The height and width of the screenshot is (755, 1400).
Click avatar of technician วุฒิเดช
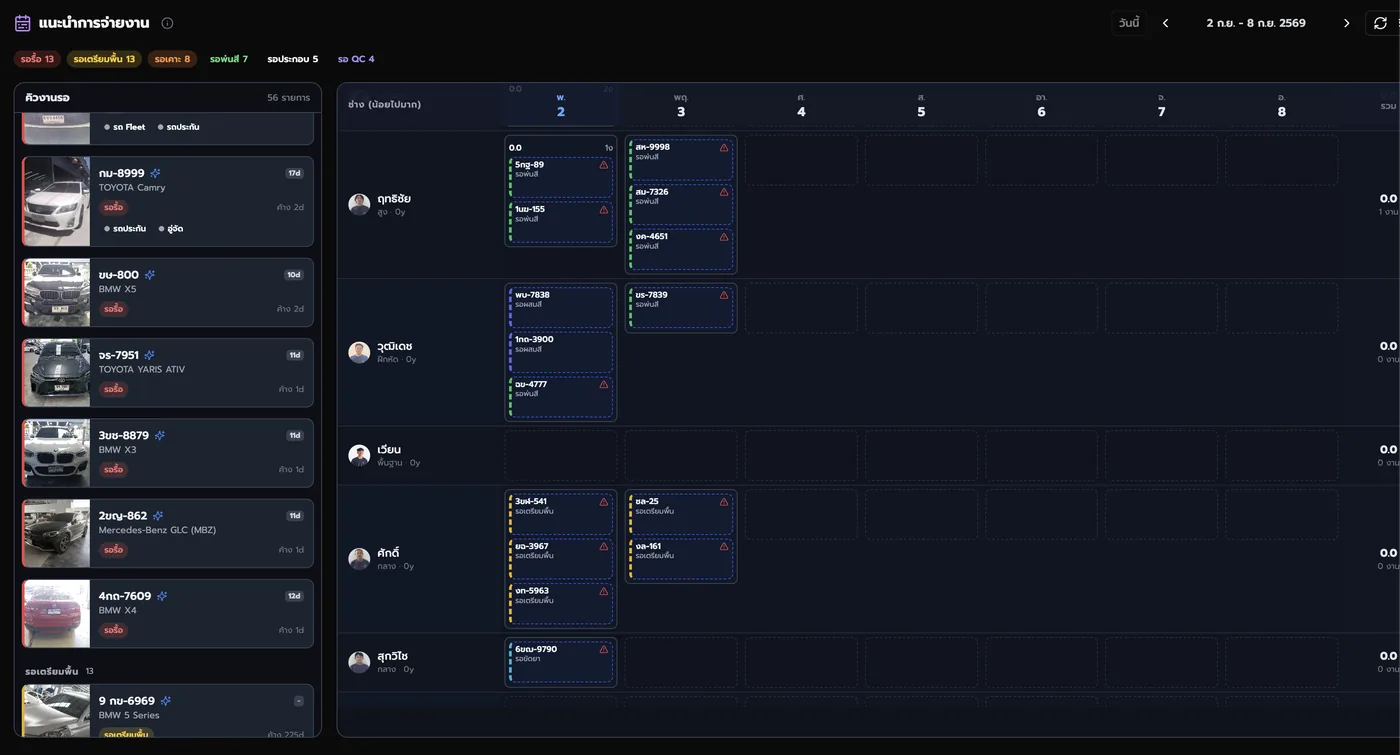pos(359,352)
